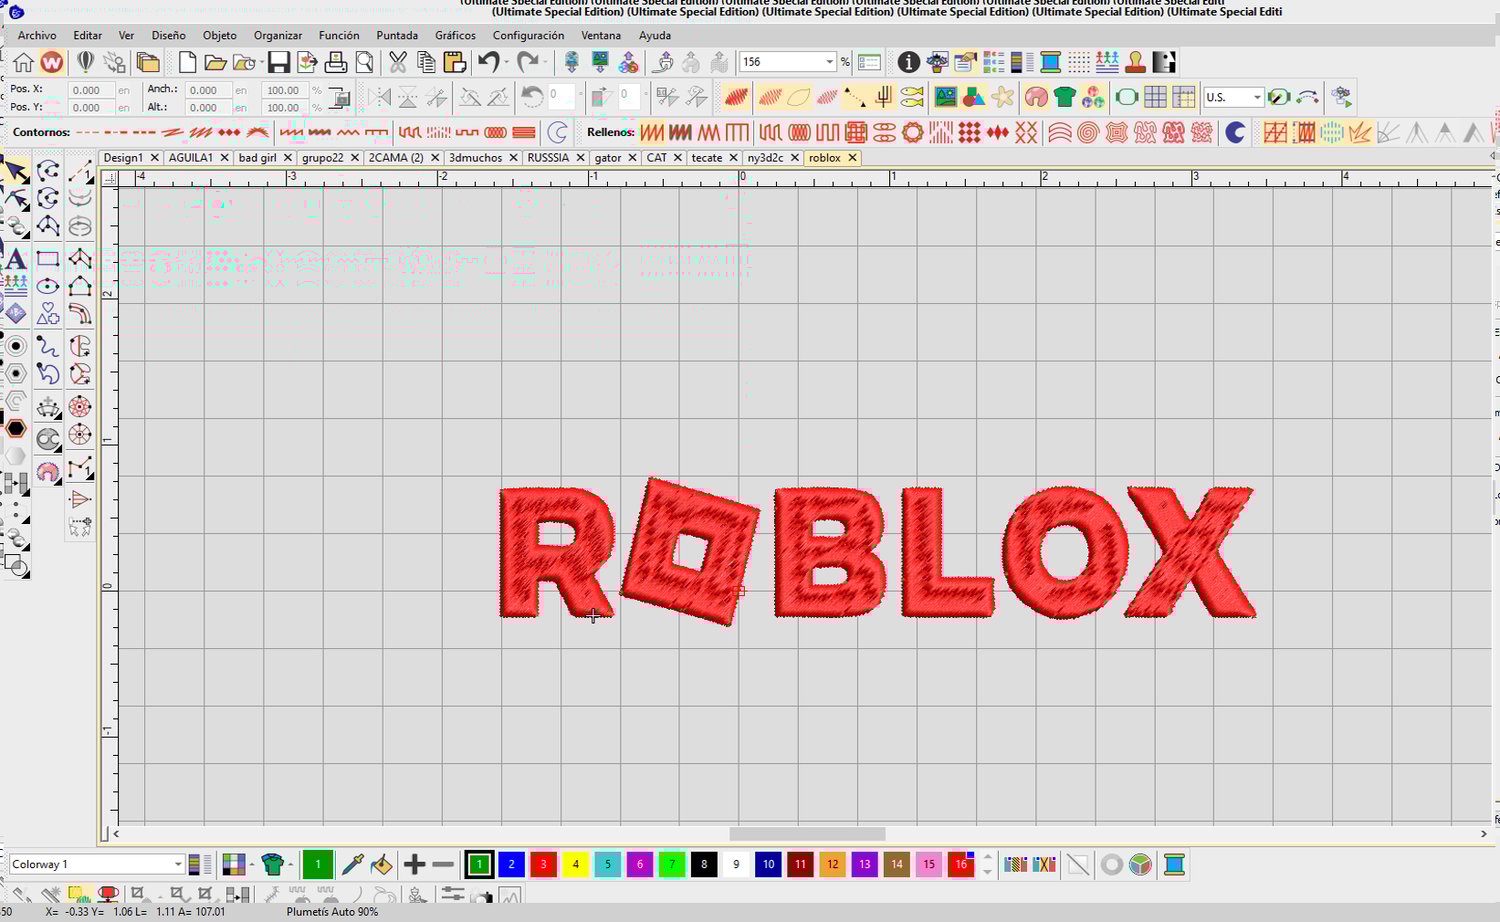
Task: Click the horizontal scrollbar thumb
Action: pyautogui.click(x=807, y=834)
